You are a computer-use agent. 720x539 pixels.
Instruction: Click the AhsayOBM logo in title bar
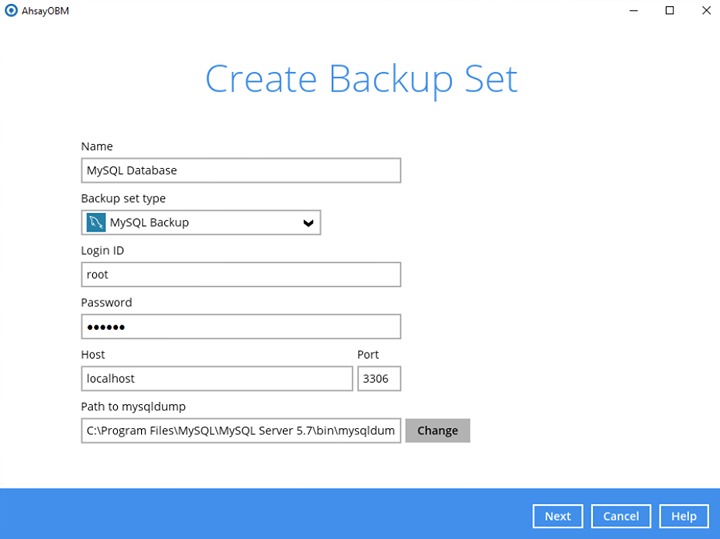pyautogui.click(x=11, y=11)
